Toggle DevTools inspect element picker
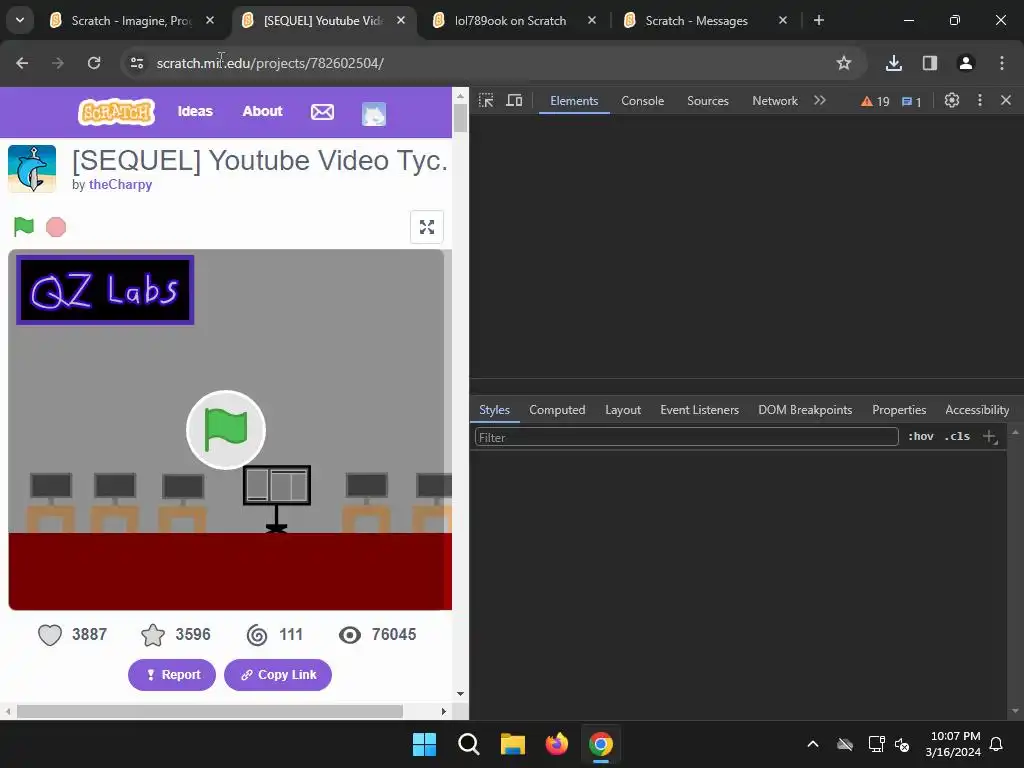Screen dimensions: 1024x768 486,101
